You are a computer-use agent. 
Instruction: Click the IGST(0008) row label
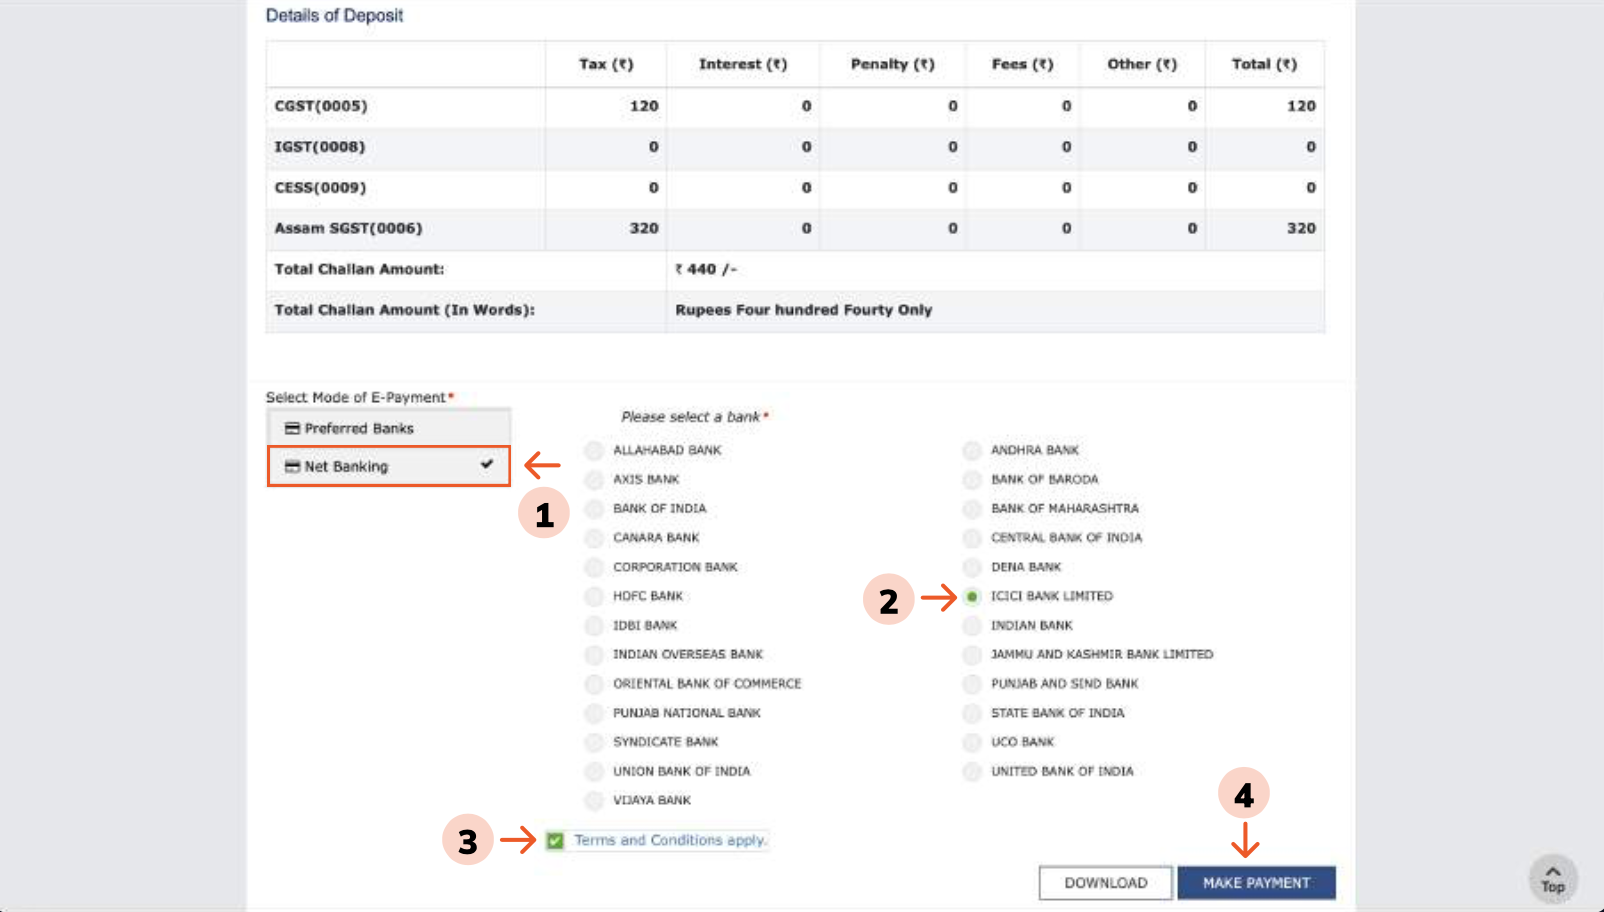pos(320,147)
